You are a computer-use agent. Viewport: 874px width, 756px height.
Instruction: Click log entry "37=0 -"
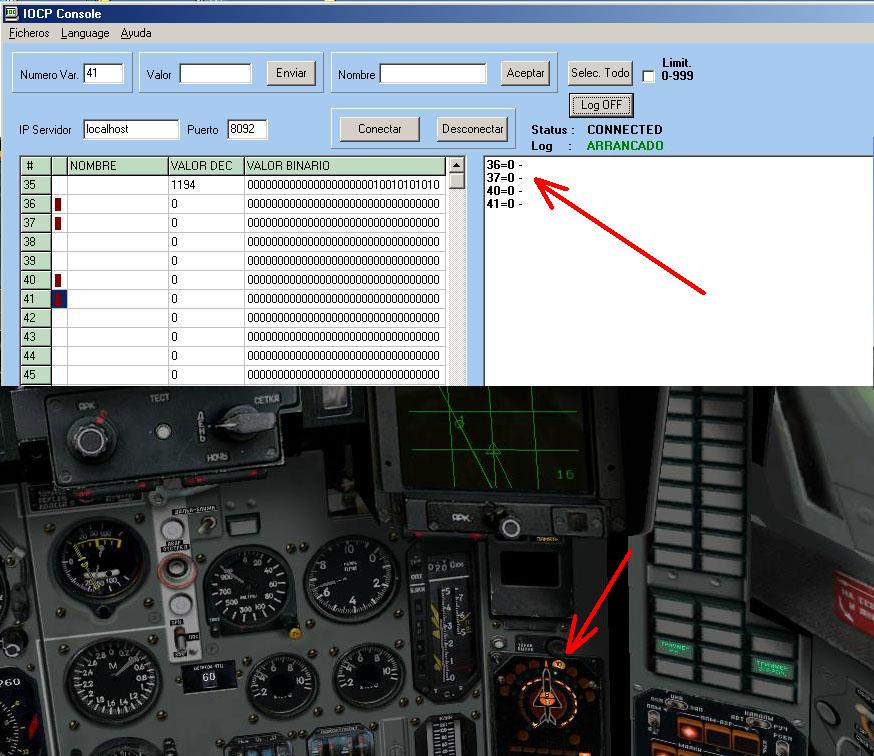pos(504,178)
